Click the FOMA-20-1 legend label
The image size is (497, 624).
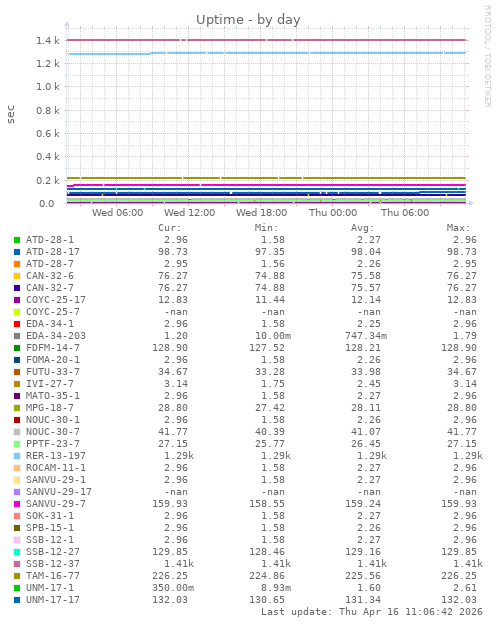[x=53, y=360]
